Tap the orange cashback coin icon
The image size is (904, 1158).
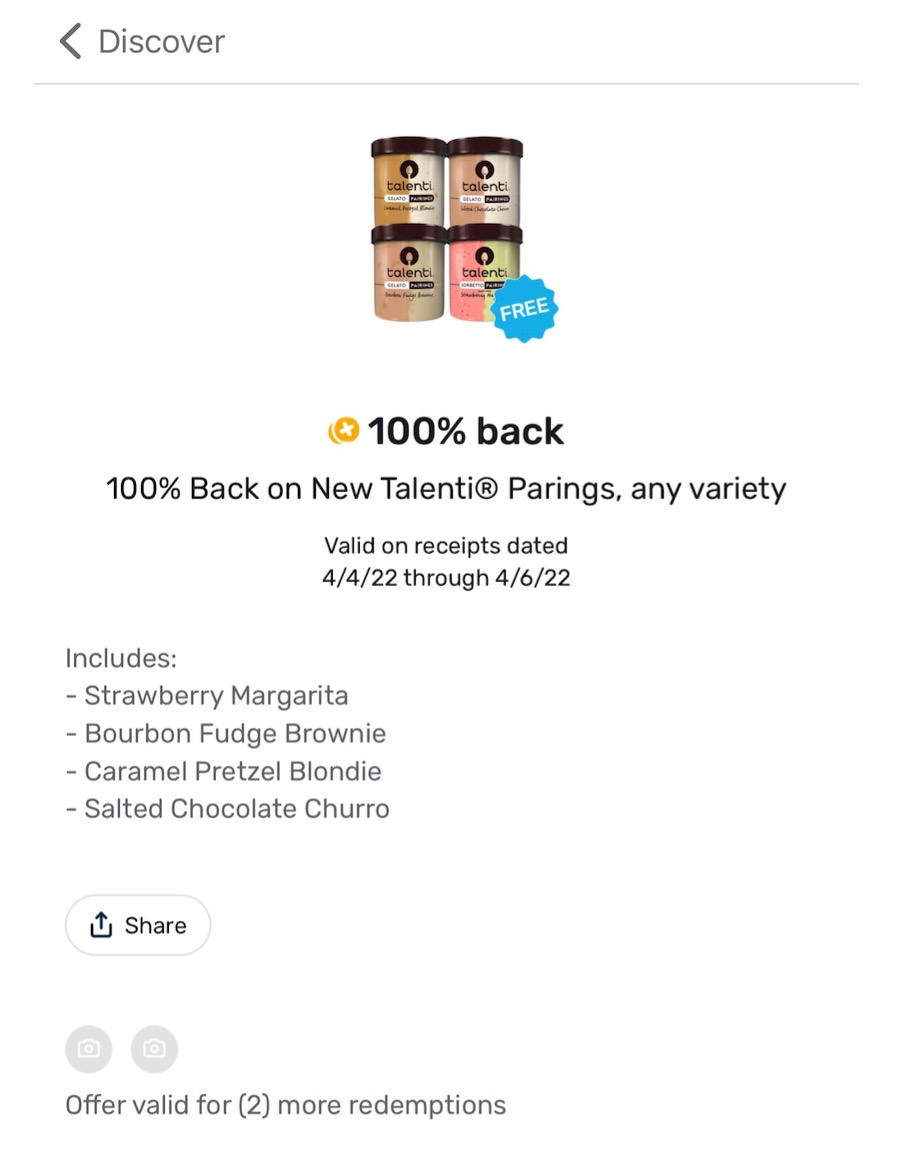click(343, 432)
